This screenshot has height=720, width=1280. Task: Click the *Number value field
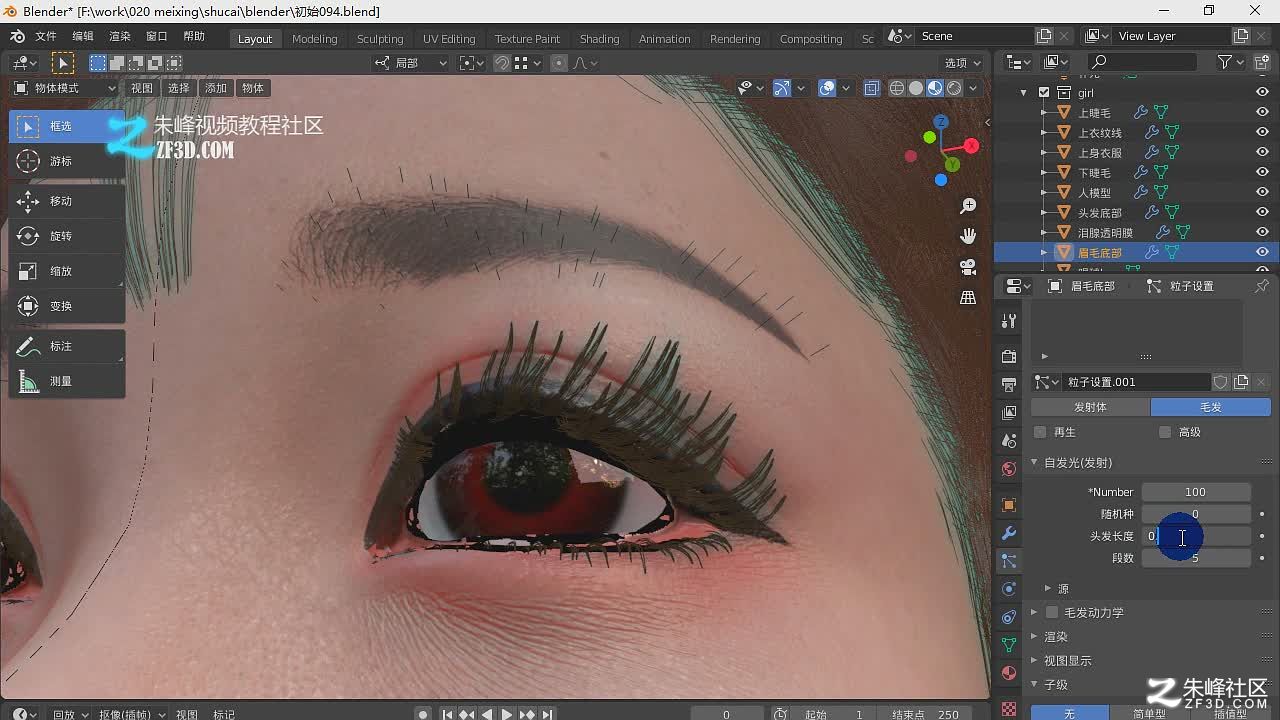pos(1196,492)
